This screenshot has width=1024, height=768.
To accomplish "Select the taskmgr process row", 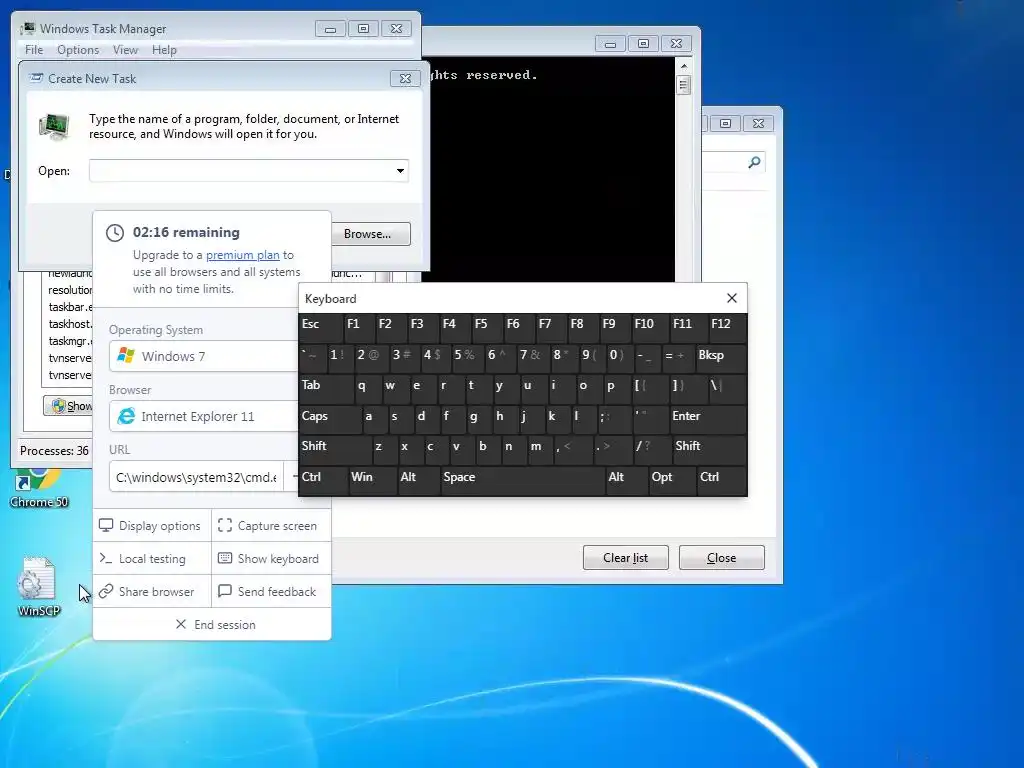I will pos(69,341).
